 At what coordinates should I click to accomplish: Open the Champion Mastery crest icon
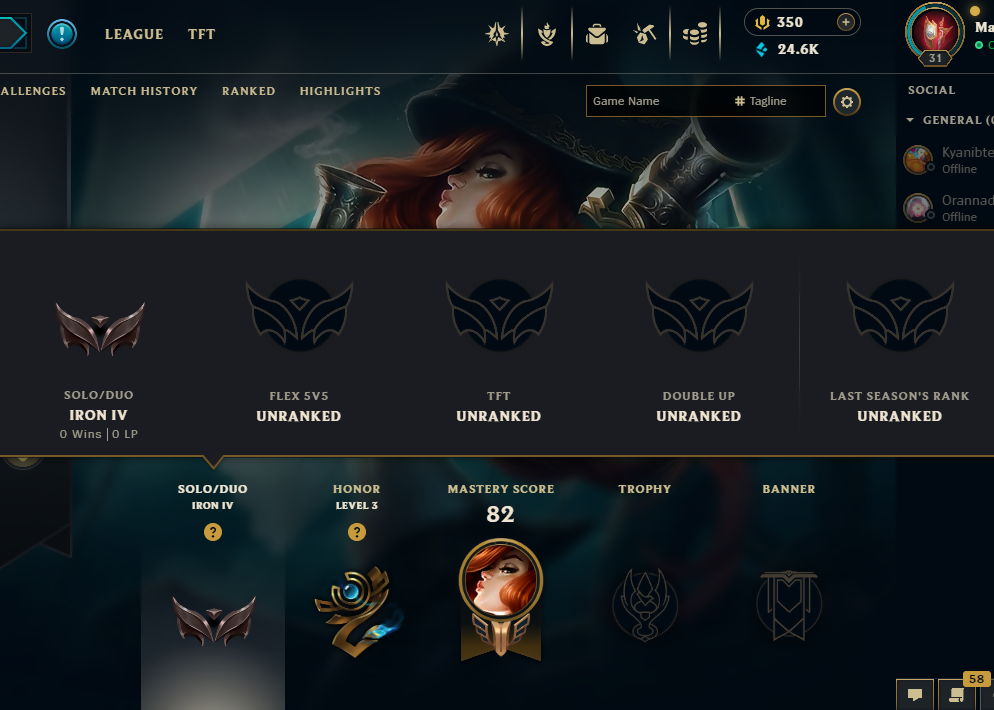[546, 34]
